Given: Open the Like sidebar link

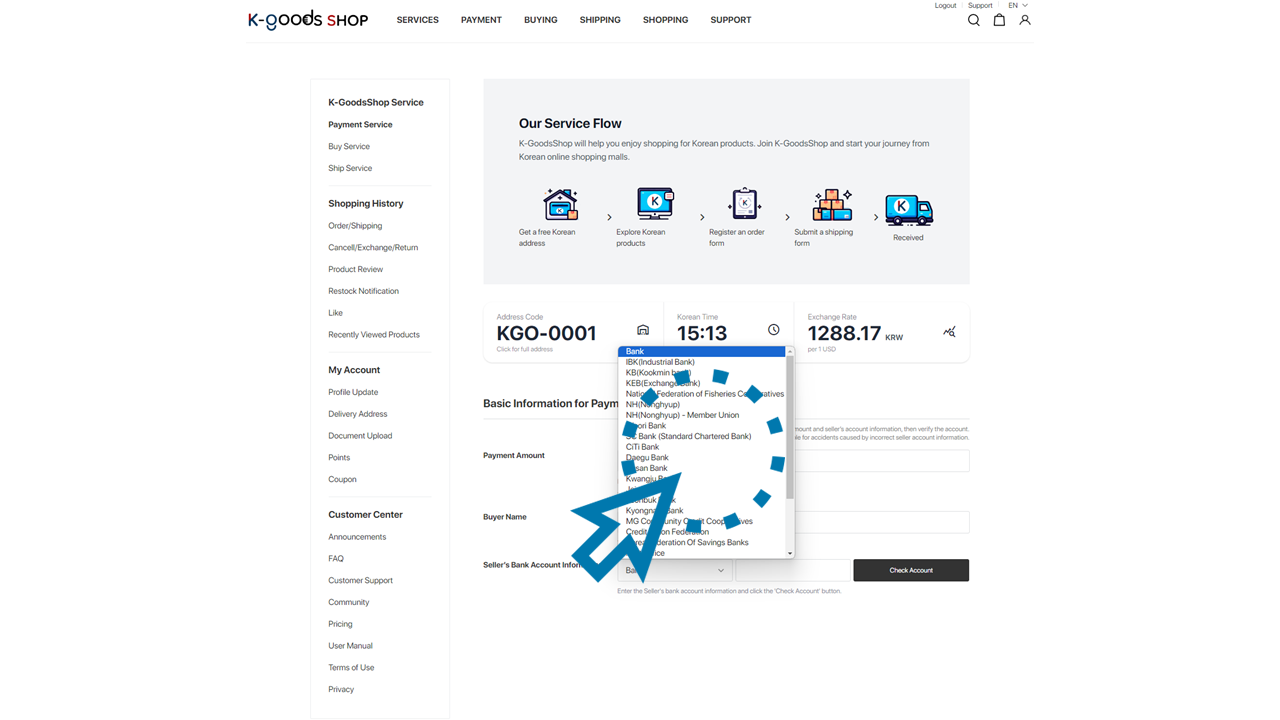Looking at the screenshot, I should pos(335,313).
